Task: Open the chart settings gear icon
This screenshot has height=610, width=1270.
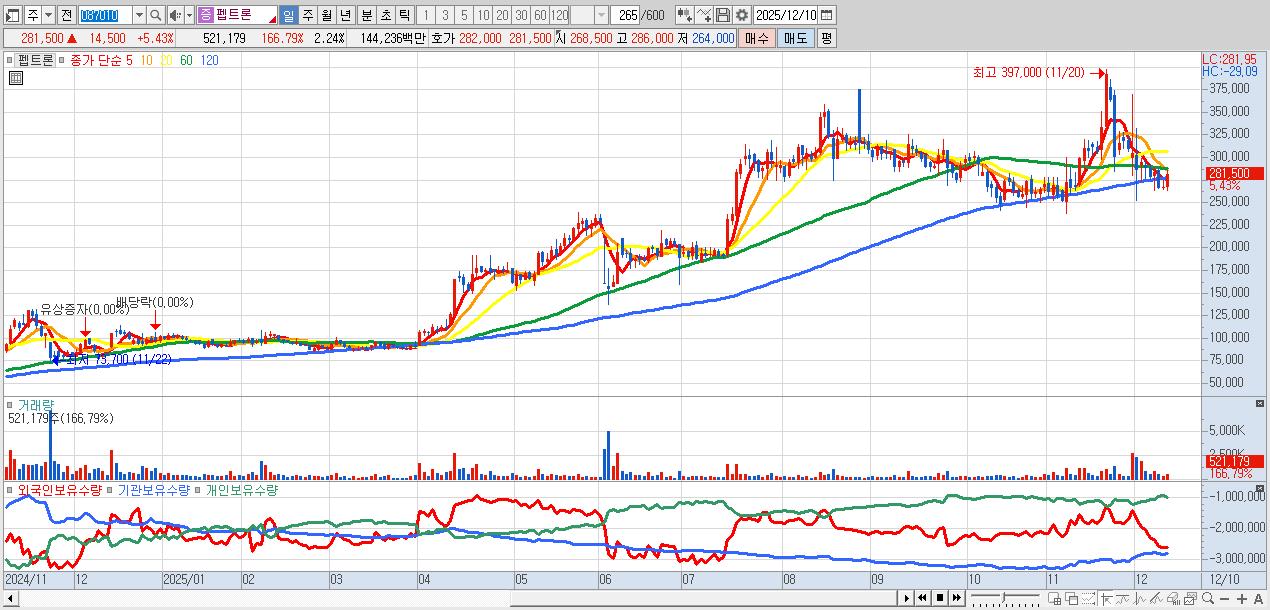Action: click(741, 15)
